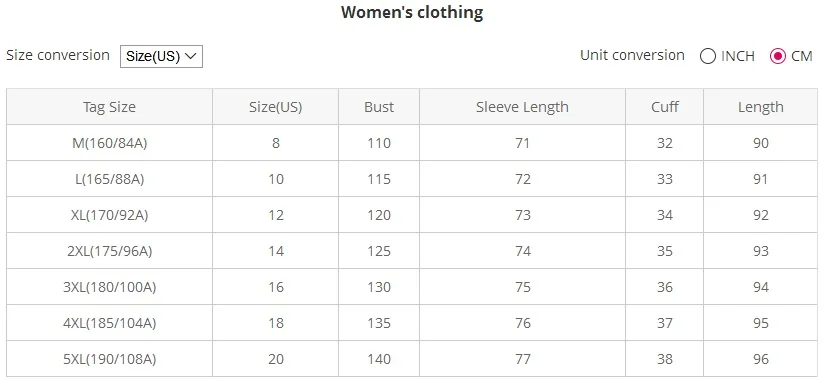Click the Unit conversion label
The width and height of the screenshot is (824, 382).
(x=632, y=55)
